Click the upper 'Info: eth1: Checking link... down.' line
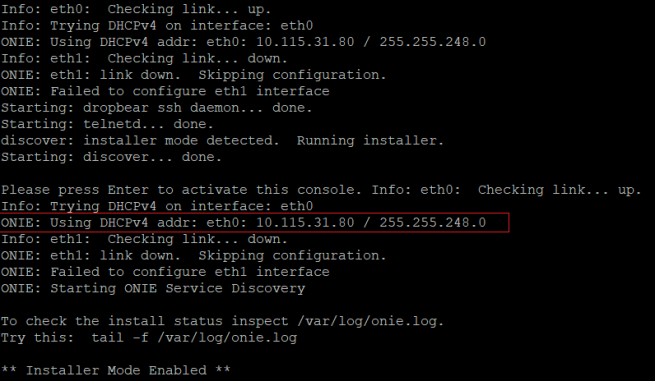Screen dimensions: 655x381 coord(144,58)
